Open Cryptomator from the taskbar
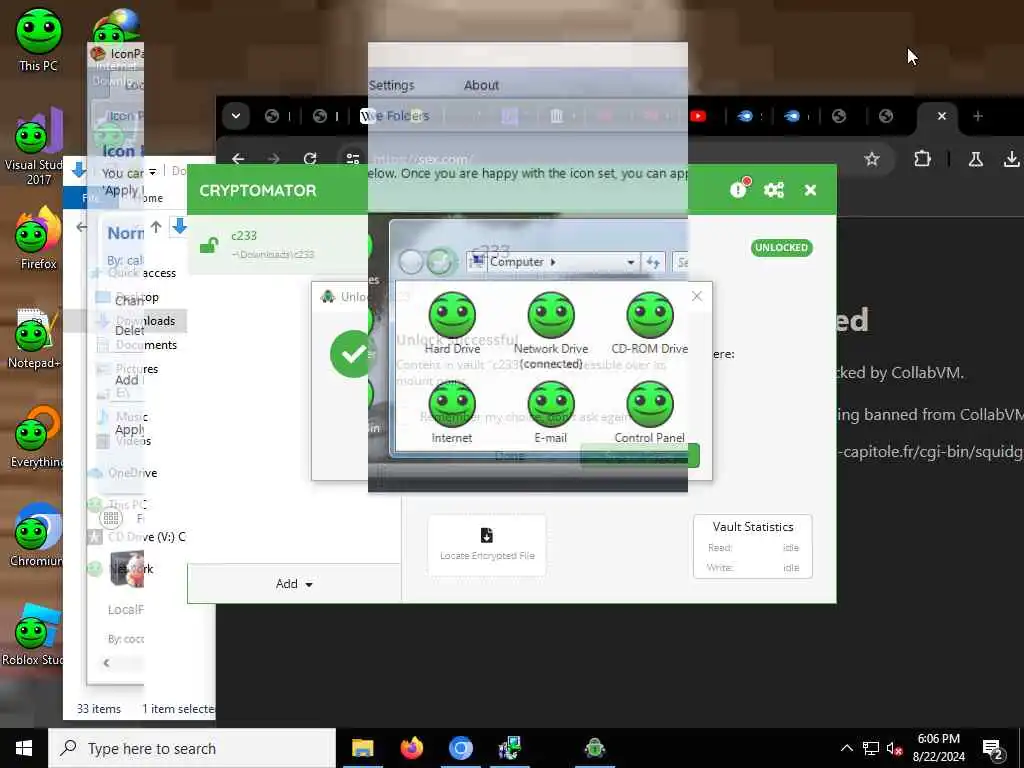 pyautogui.click(x=595, y=748)
